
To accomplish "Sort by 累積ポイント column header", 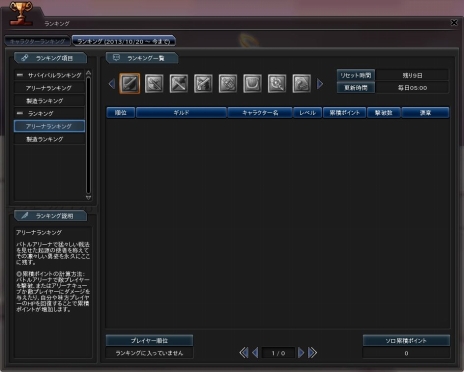I will point(345,113).
